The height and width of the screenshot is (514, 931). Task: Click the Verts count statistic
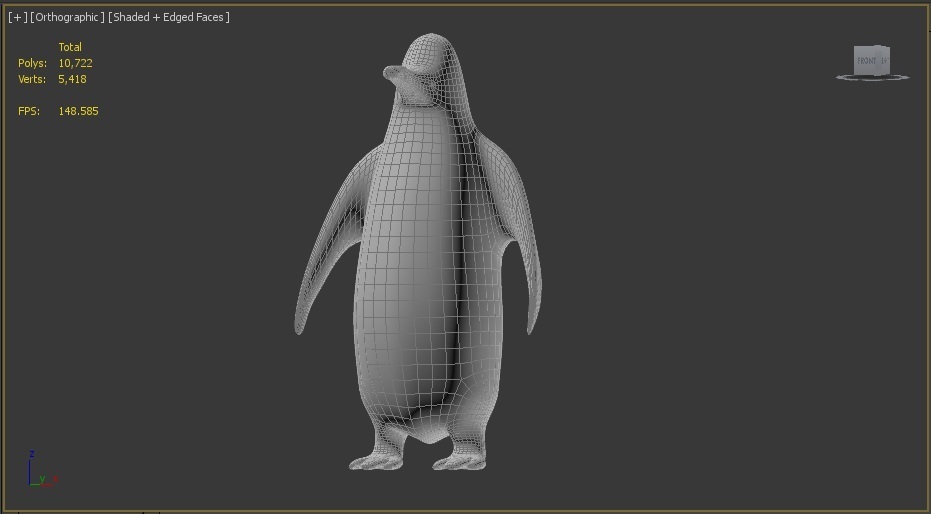click(72, 79)
